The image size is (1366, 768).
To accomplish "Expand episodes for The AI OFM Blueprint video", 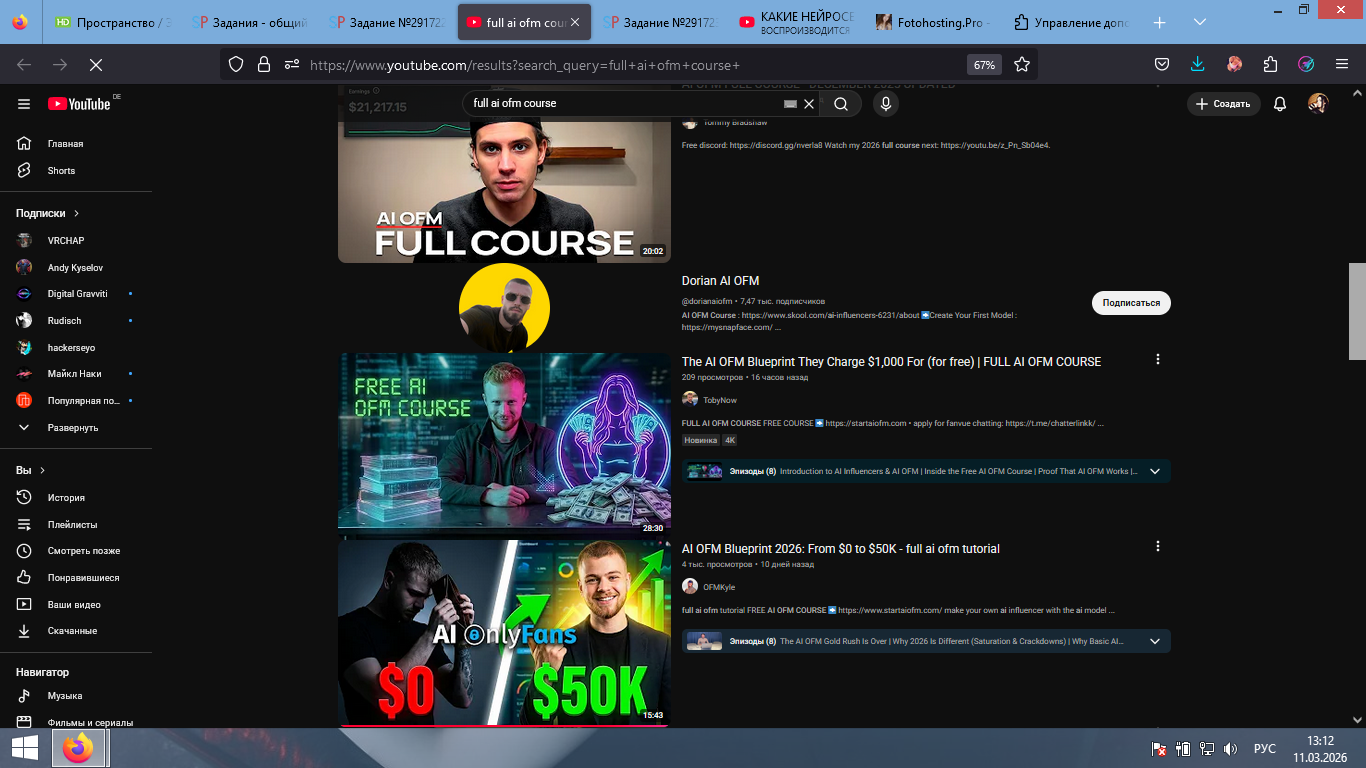I will (1155, 472).
